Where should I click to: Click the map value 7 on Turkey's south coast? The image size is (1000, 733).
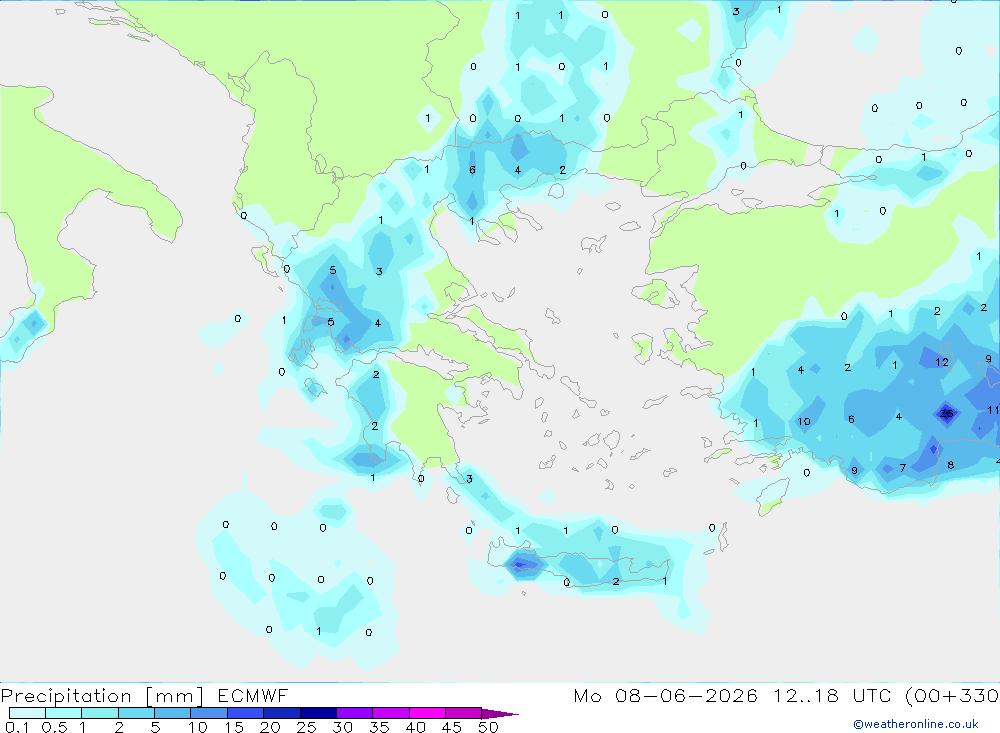902,468
